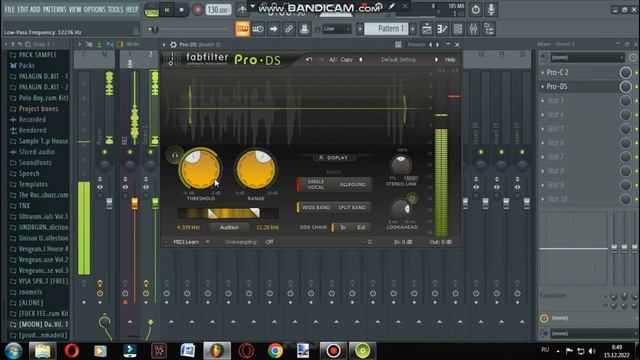Click the Audition button
Screen dimensions: 640x360
tap(229, 227)
